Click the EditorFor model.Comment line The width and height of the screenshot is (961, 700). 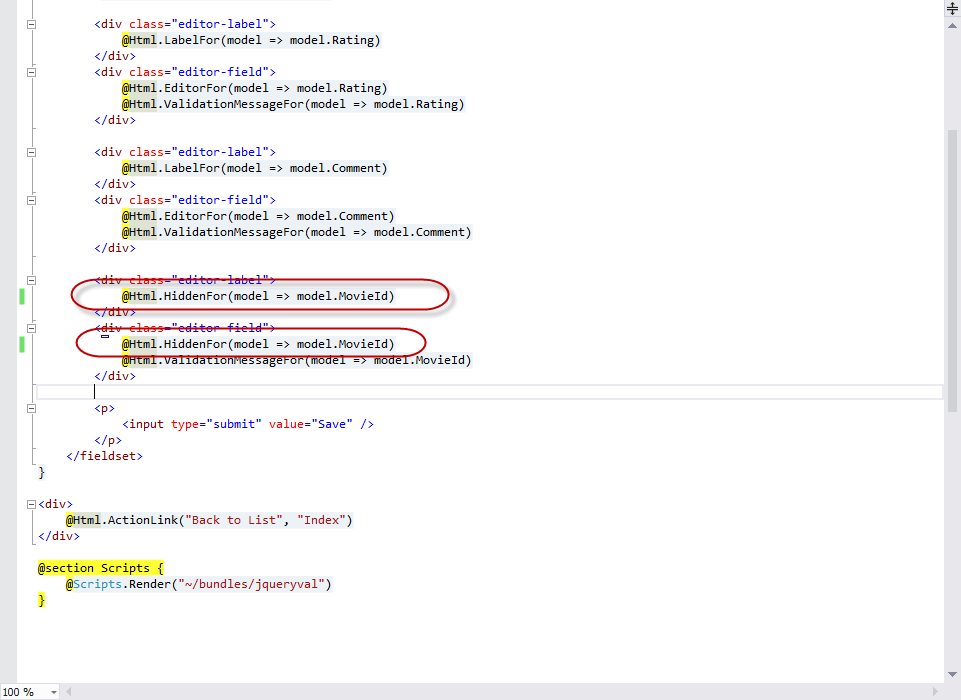point(258,216)
